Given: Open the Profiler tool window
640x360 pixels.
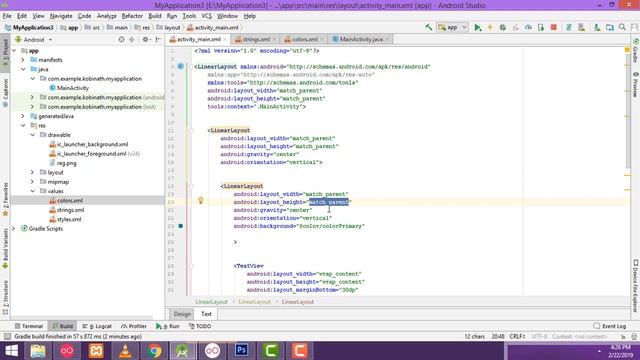Looking at the screenshot, I should pos(134,326).
